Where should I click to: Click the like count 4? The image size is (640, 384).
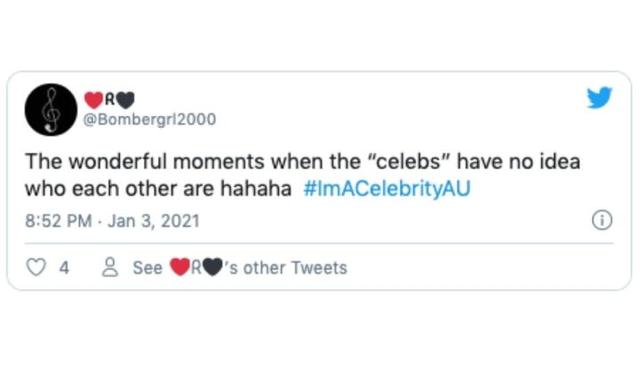tap(64, 268)
